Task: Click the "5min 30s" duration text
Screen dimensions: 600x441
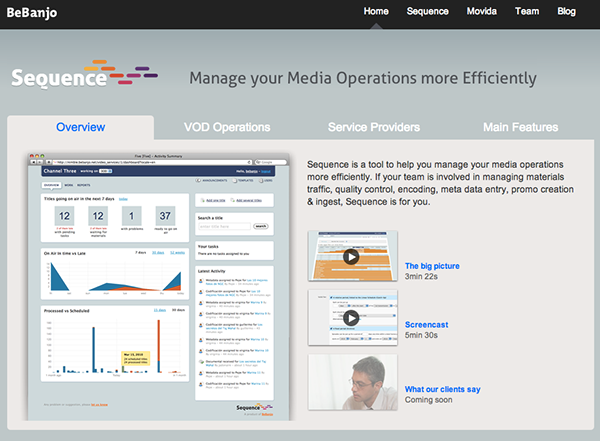Action: coord(421,335)
